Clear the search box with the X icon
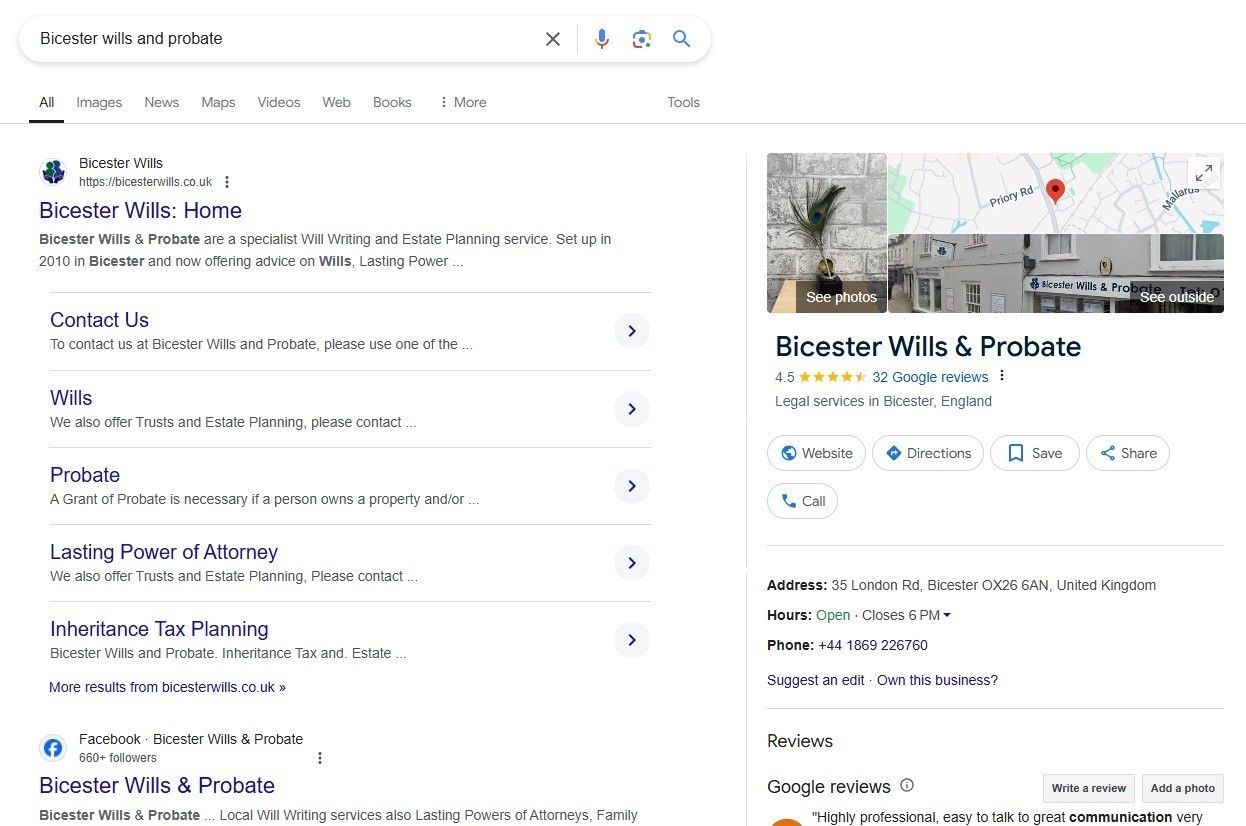 click(553, 39)
